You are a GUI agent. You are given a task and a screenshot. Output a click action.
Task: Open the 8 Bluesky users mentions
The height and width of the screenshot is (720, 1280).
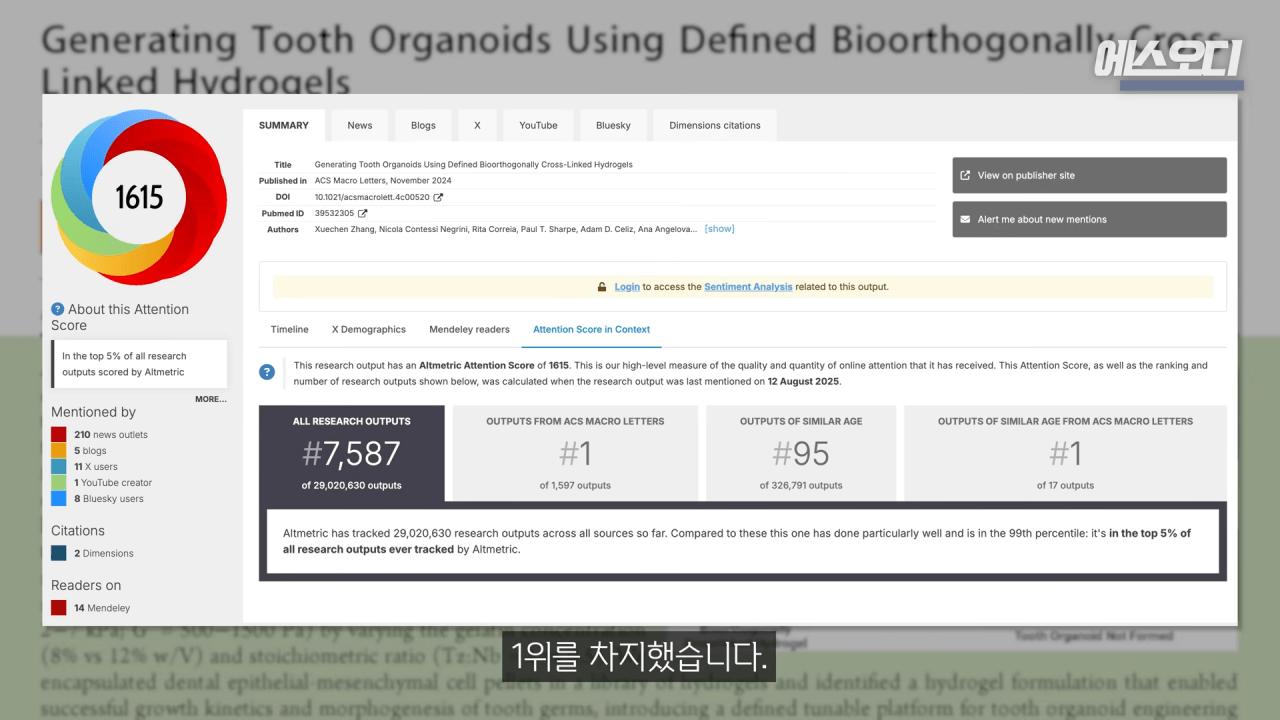(x=109, y=499)
